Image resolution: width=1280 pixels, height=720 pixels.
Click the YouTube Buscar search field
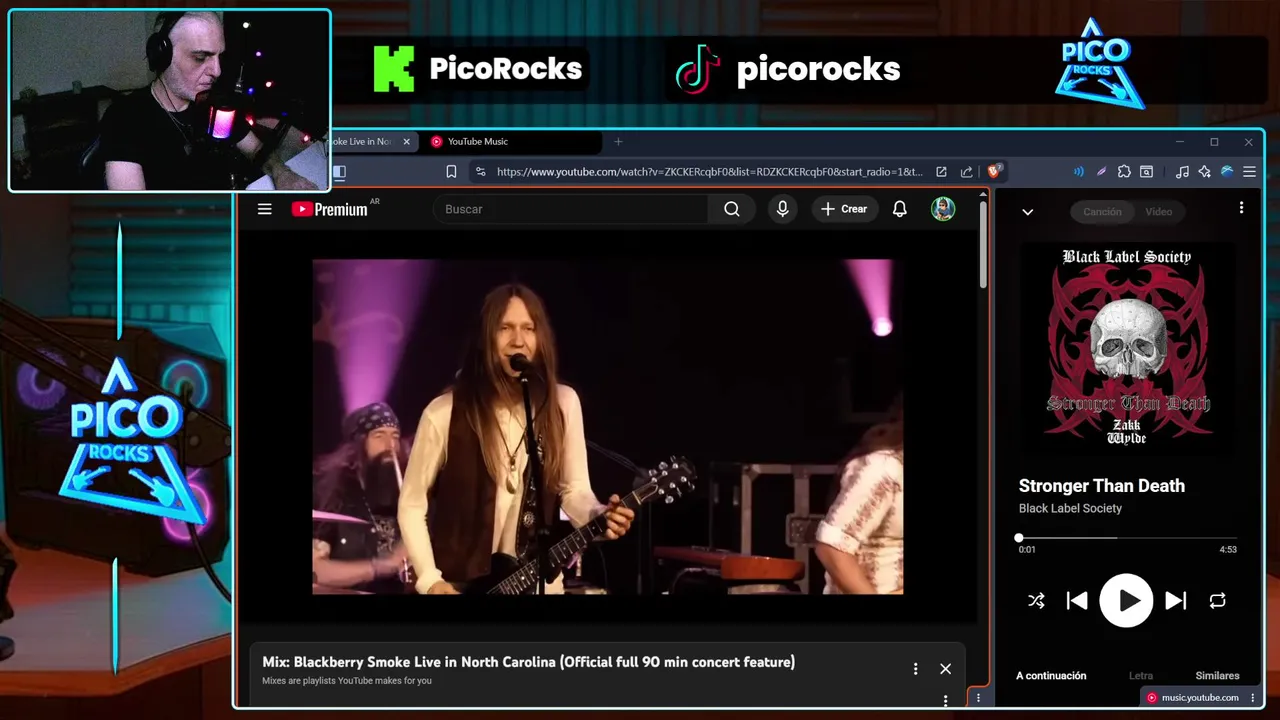point(571,209)
